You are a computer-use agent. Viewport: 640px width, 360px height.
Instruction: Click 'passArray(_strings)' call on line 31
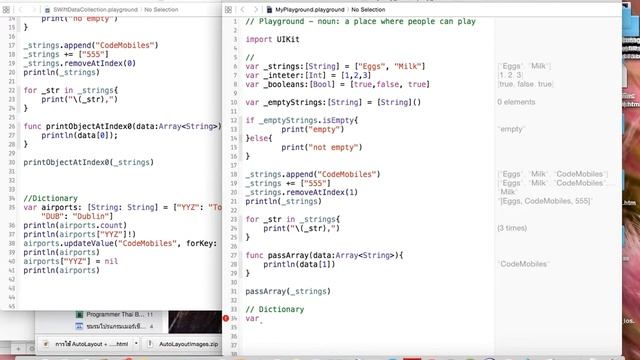point(288,291)
